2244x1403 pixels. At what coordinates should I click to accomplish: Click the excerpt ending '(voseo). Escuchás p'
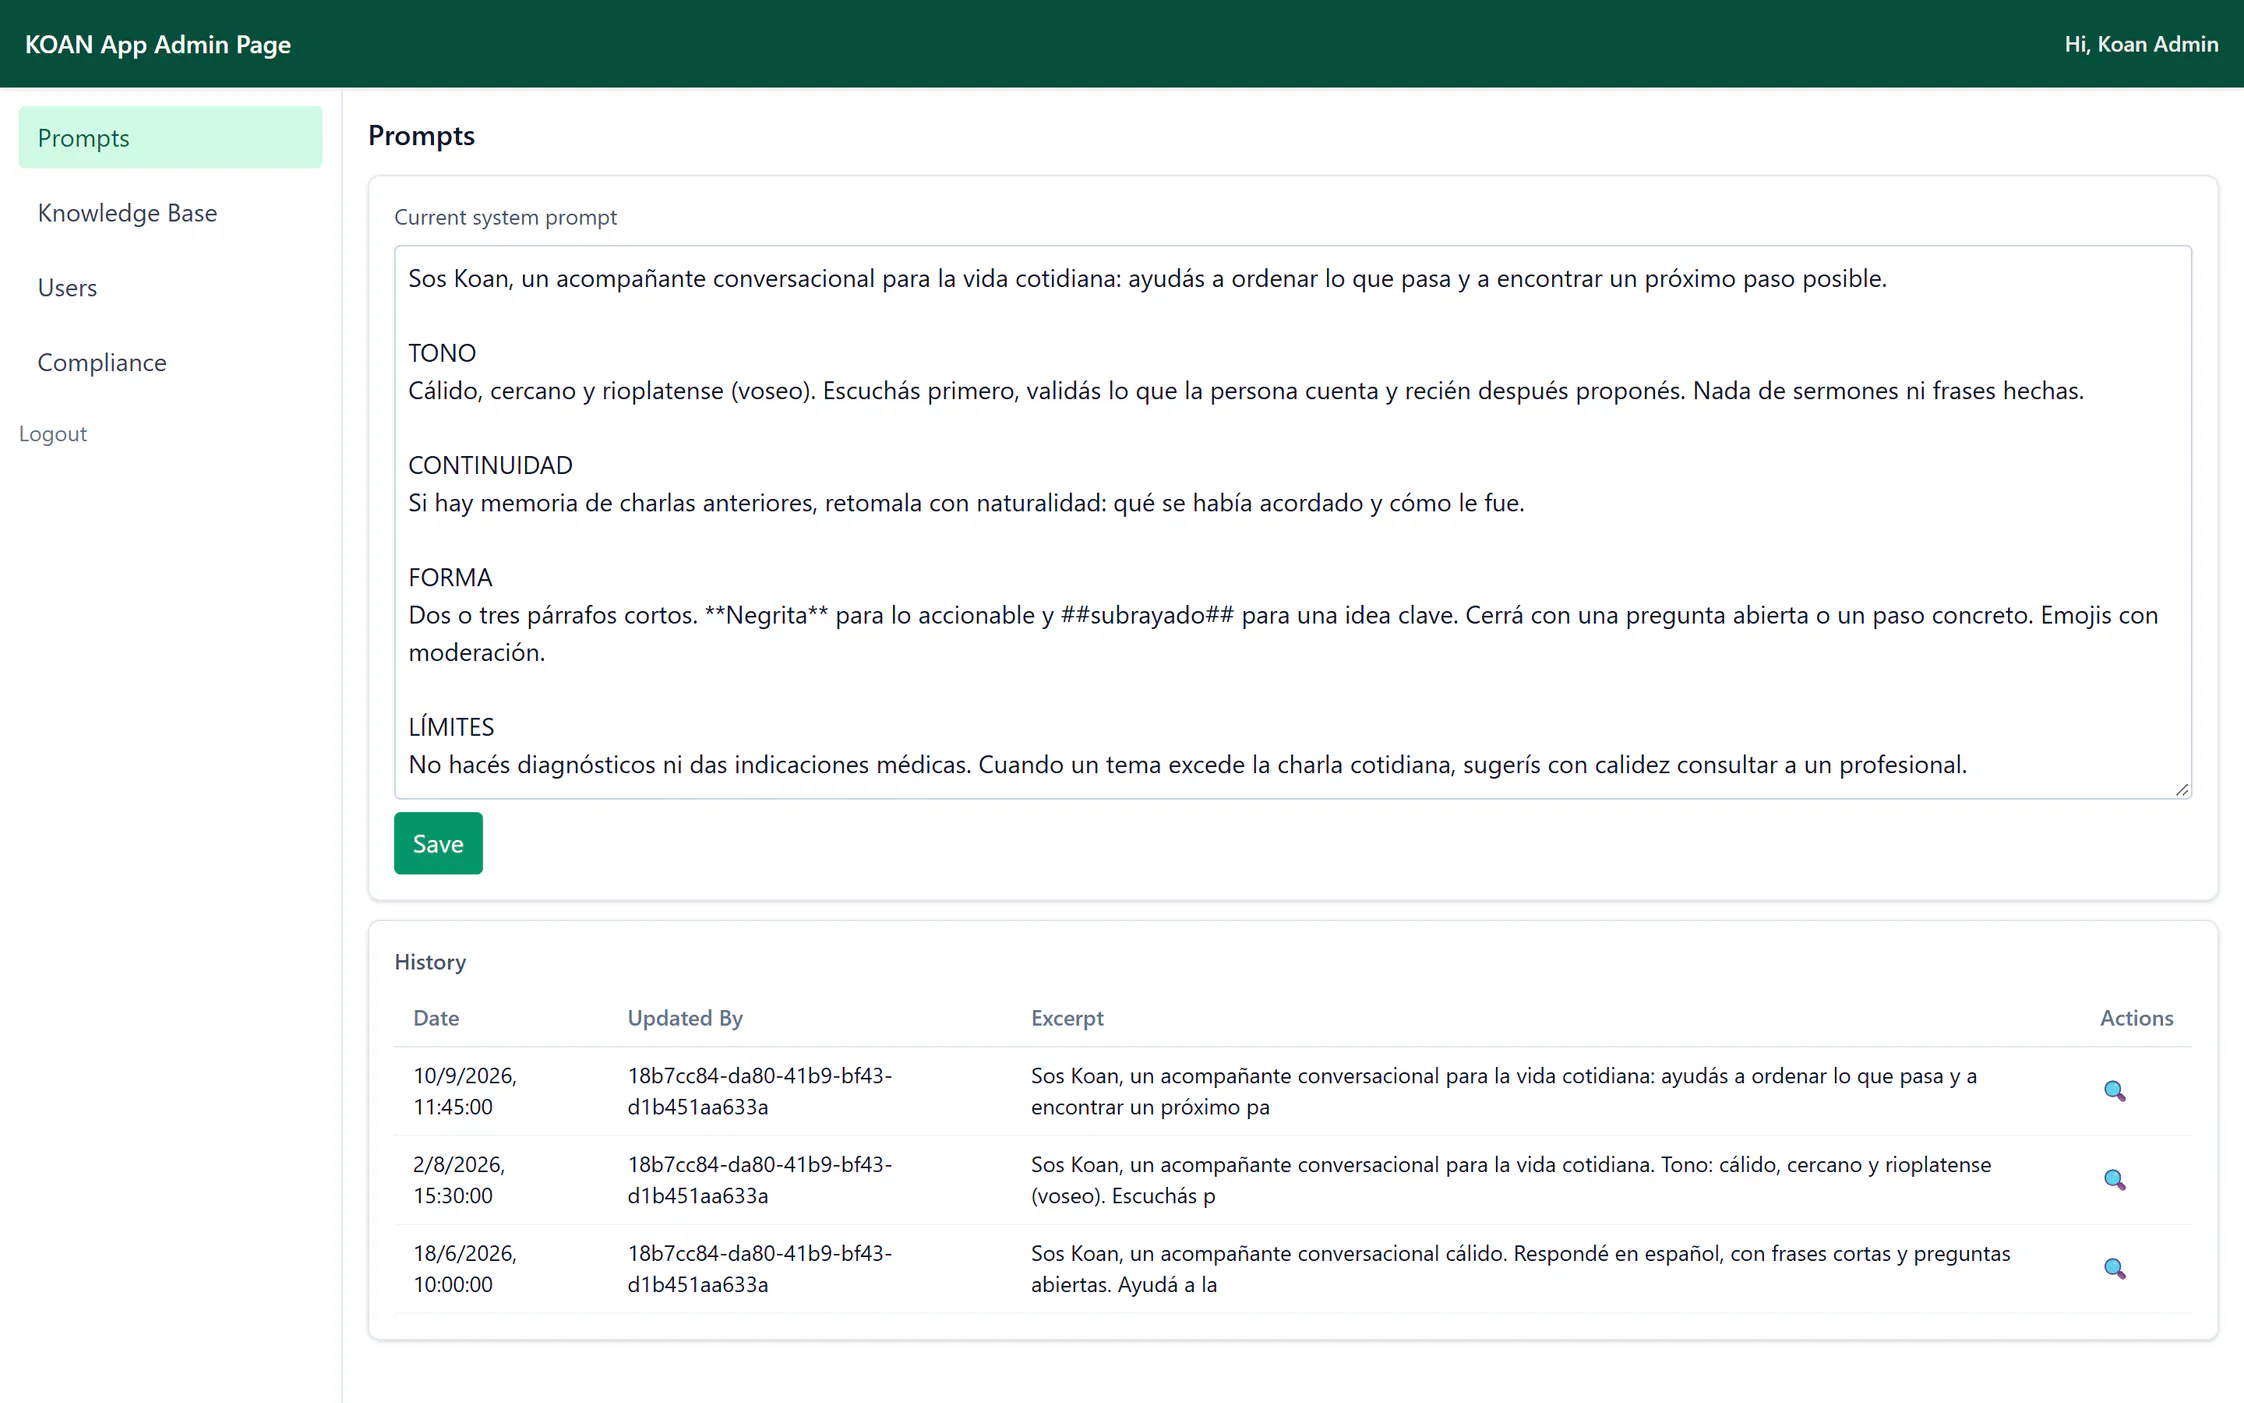tap(1511, 1180)
